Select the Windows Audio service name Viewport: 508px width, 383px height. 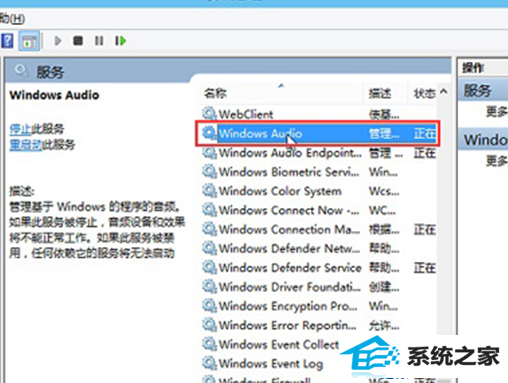pos(260,134)
